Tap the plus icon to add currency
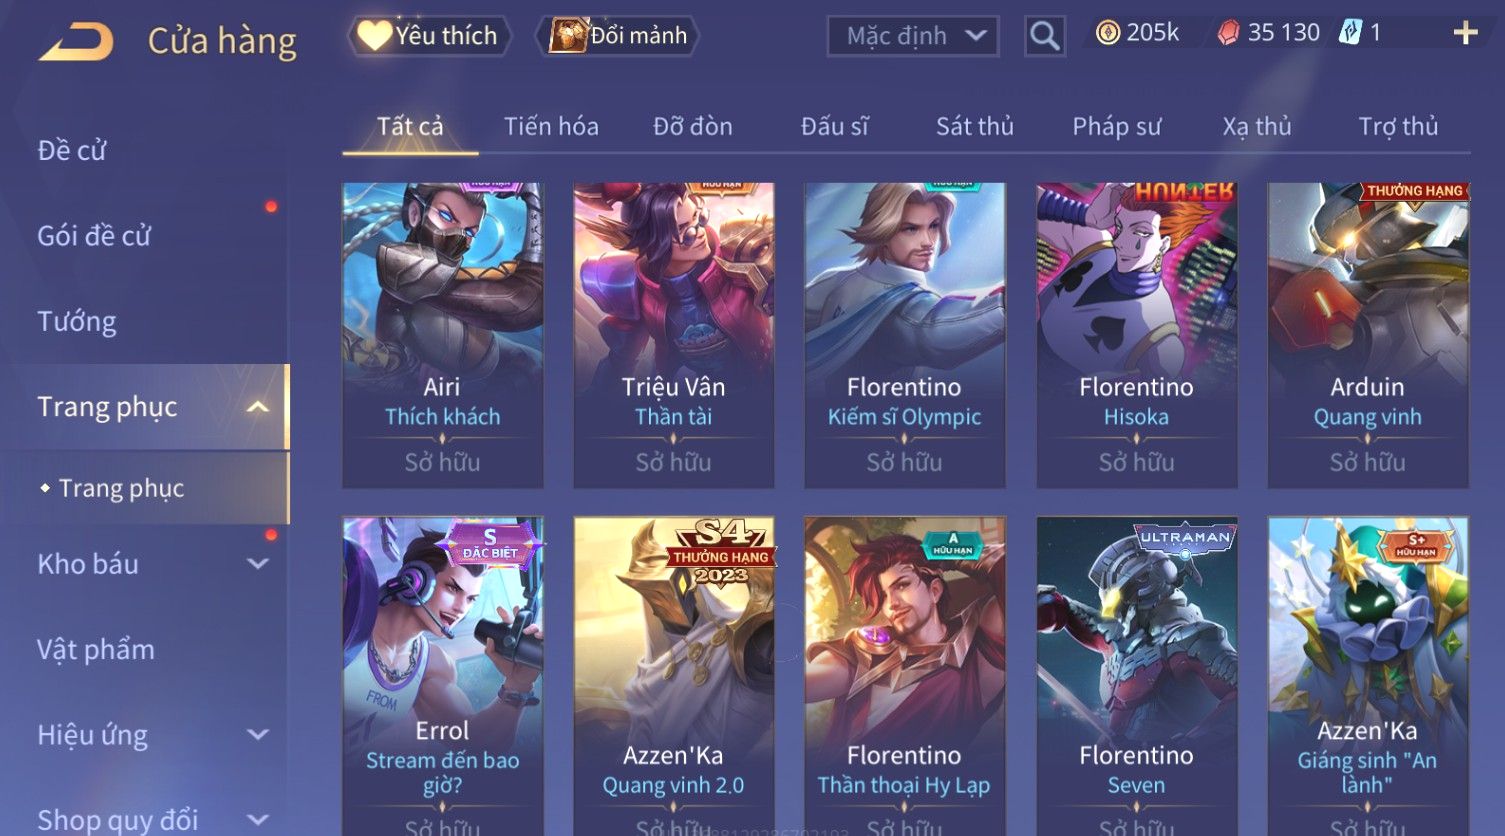This screenshot has width=1505, height=836. tap(1465, 33)
